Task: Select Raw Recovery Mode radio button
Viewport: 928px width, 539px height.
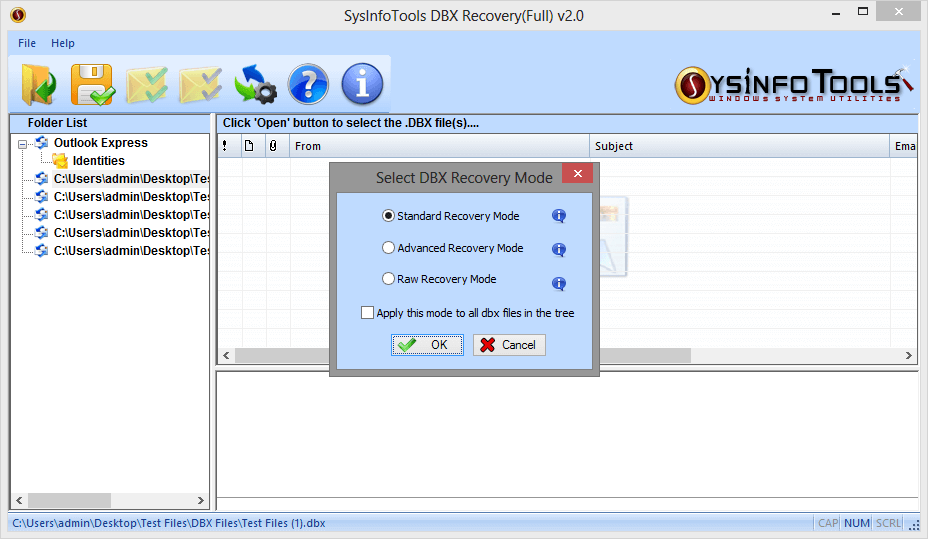Action: [x=388, y=279]
